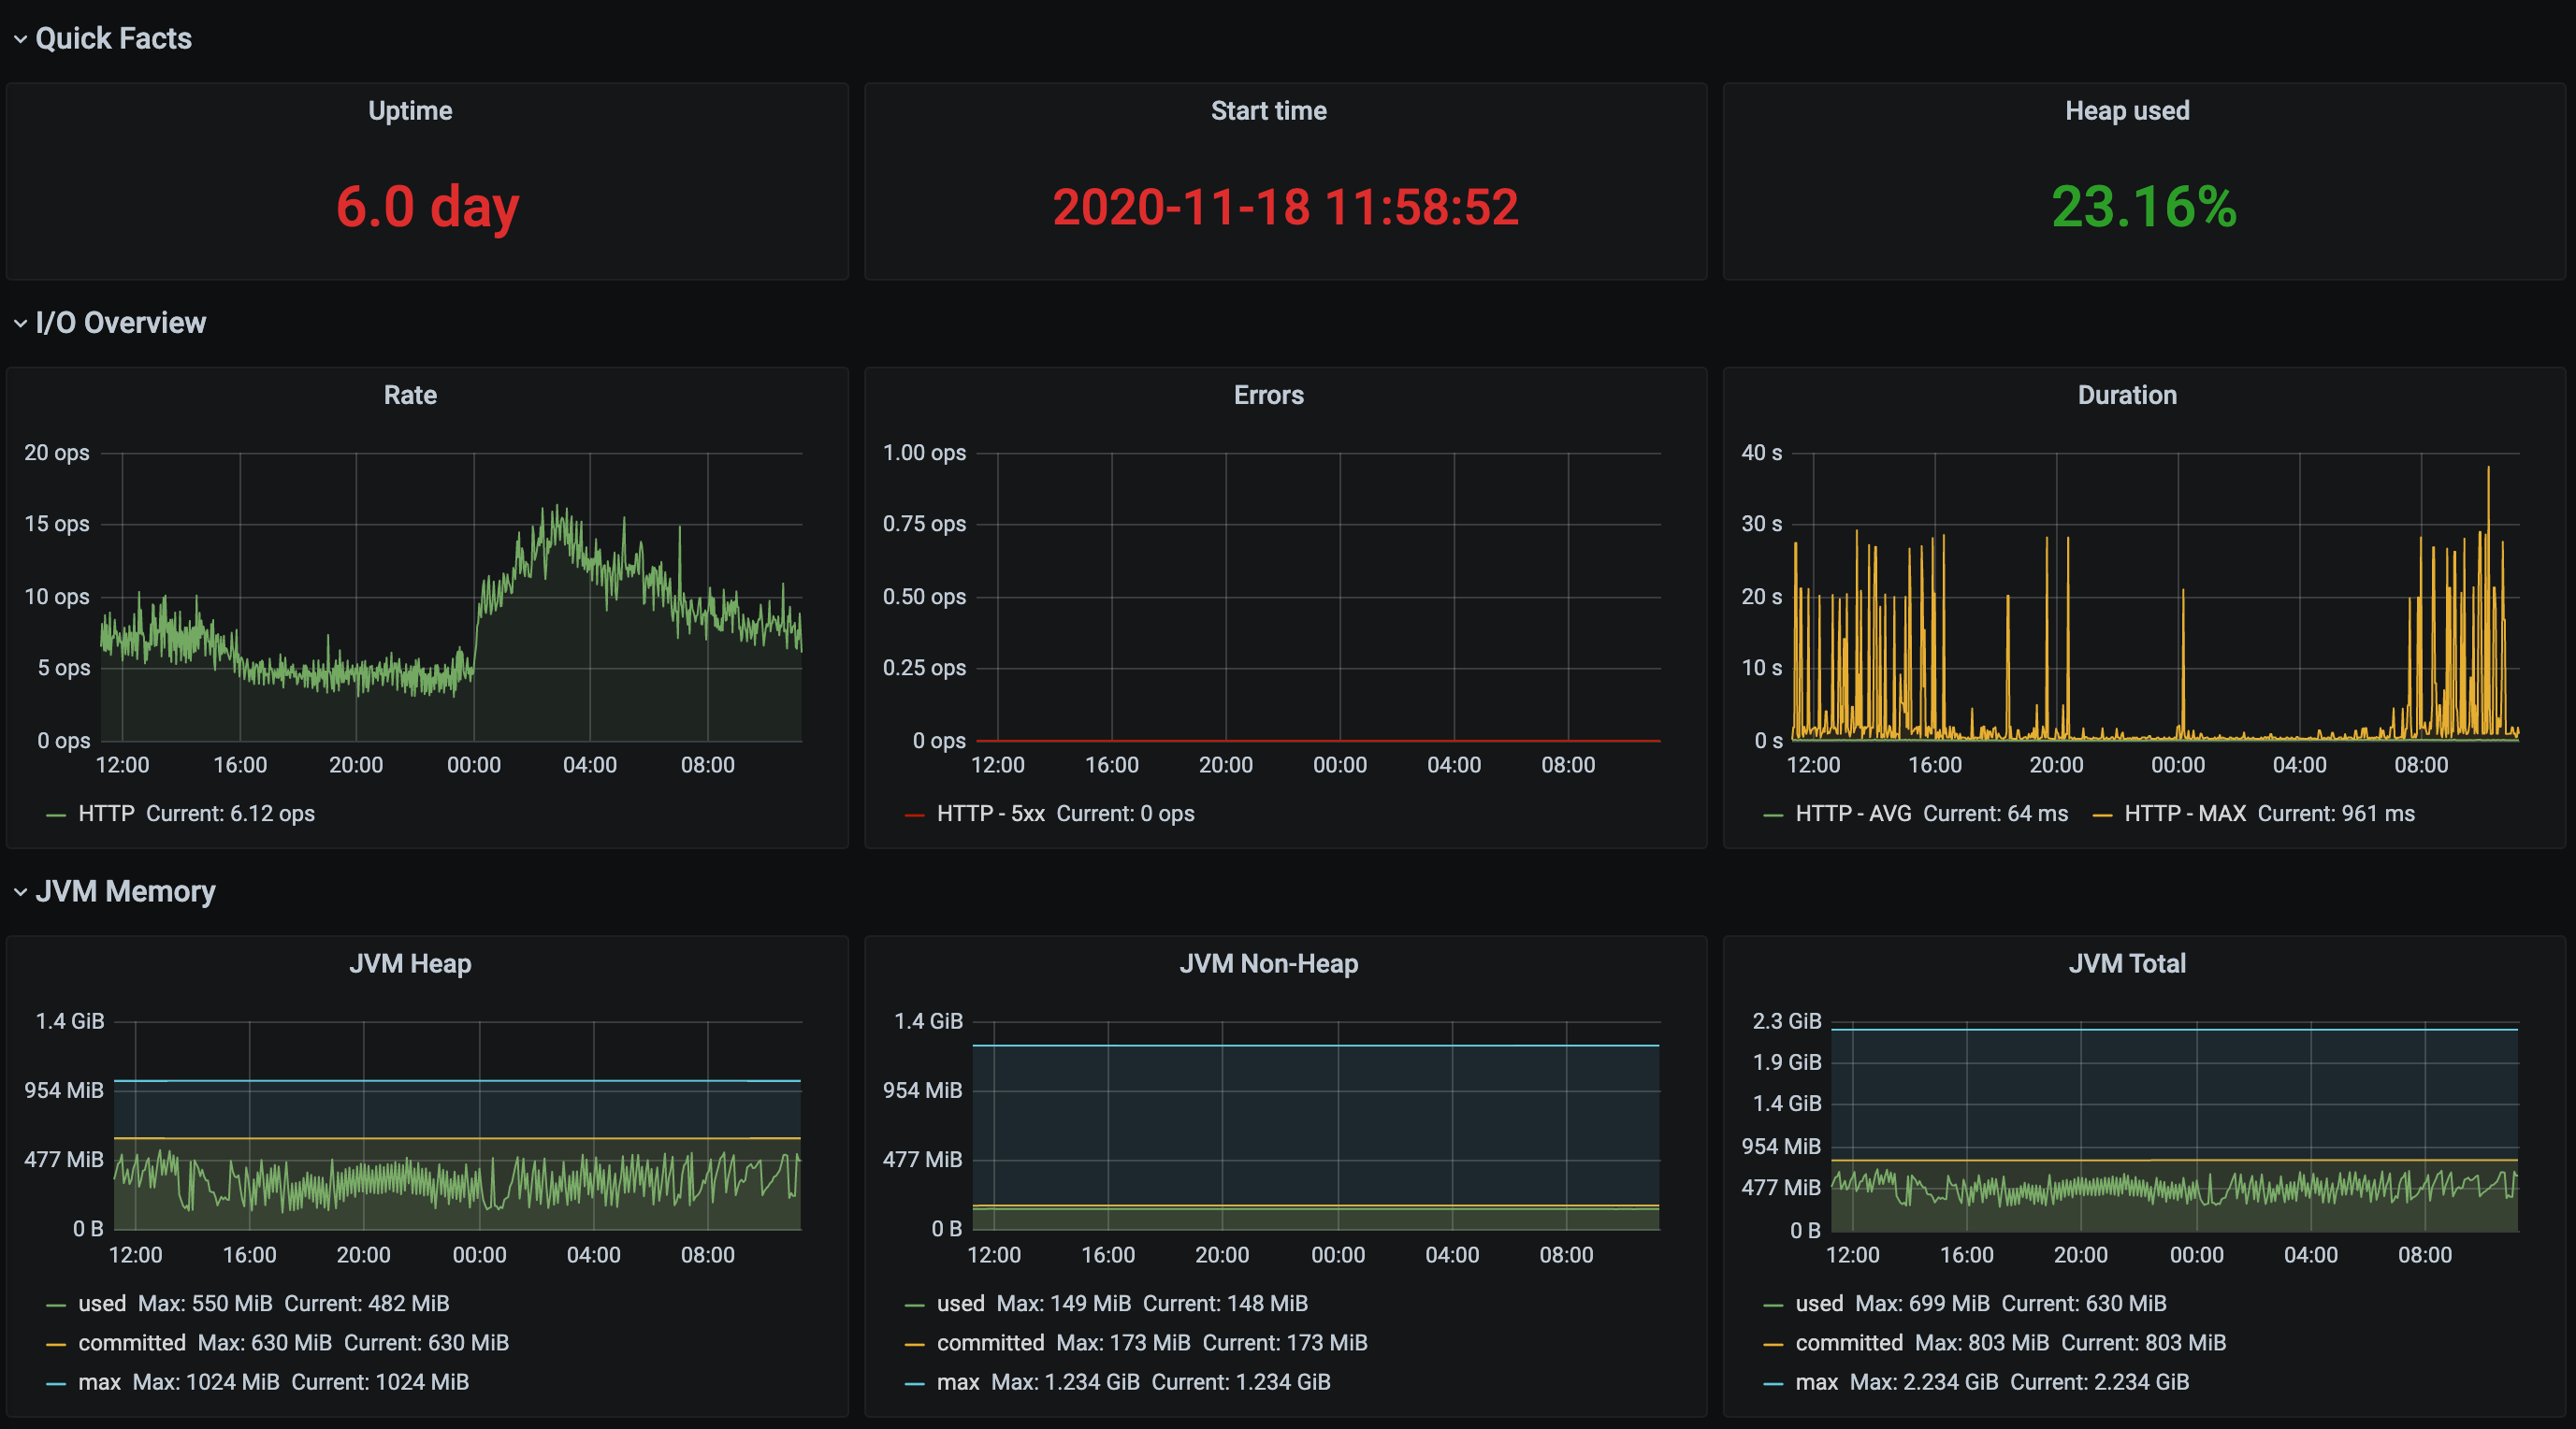Click green color line of HTTP - AVG legend

pyautogui.click(x=1773, y=816)
